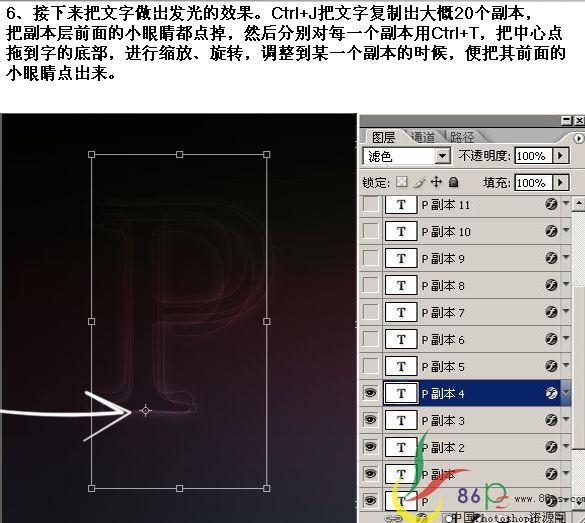Click the T thumbnail of P 副本 6
Viewport: 585px width, 523px height.
401,339
